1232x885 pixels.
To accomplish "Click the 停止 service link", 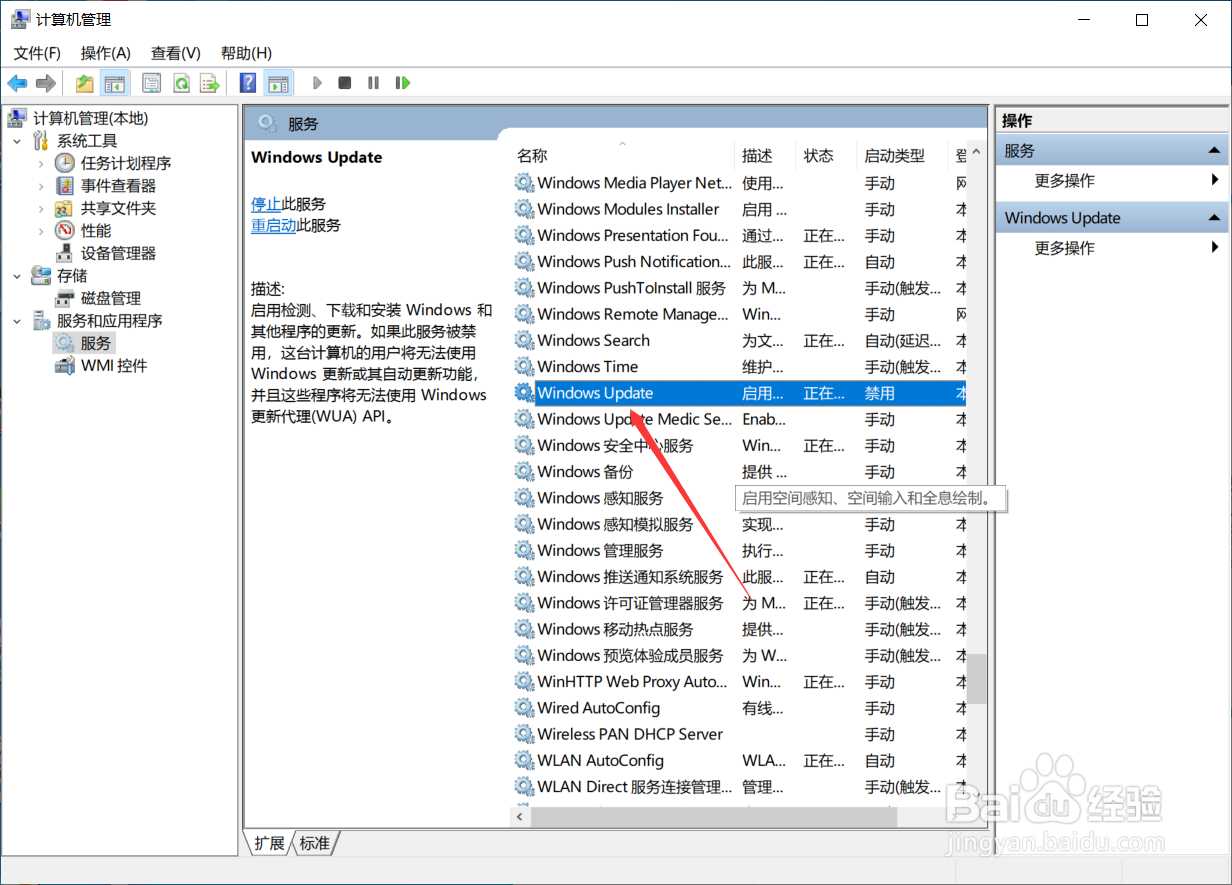I will (266, 203).
